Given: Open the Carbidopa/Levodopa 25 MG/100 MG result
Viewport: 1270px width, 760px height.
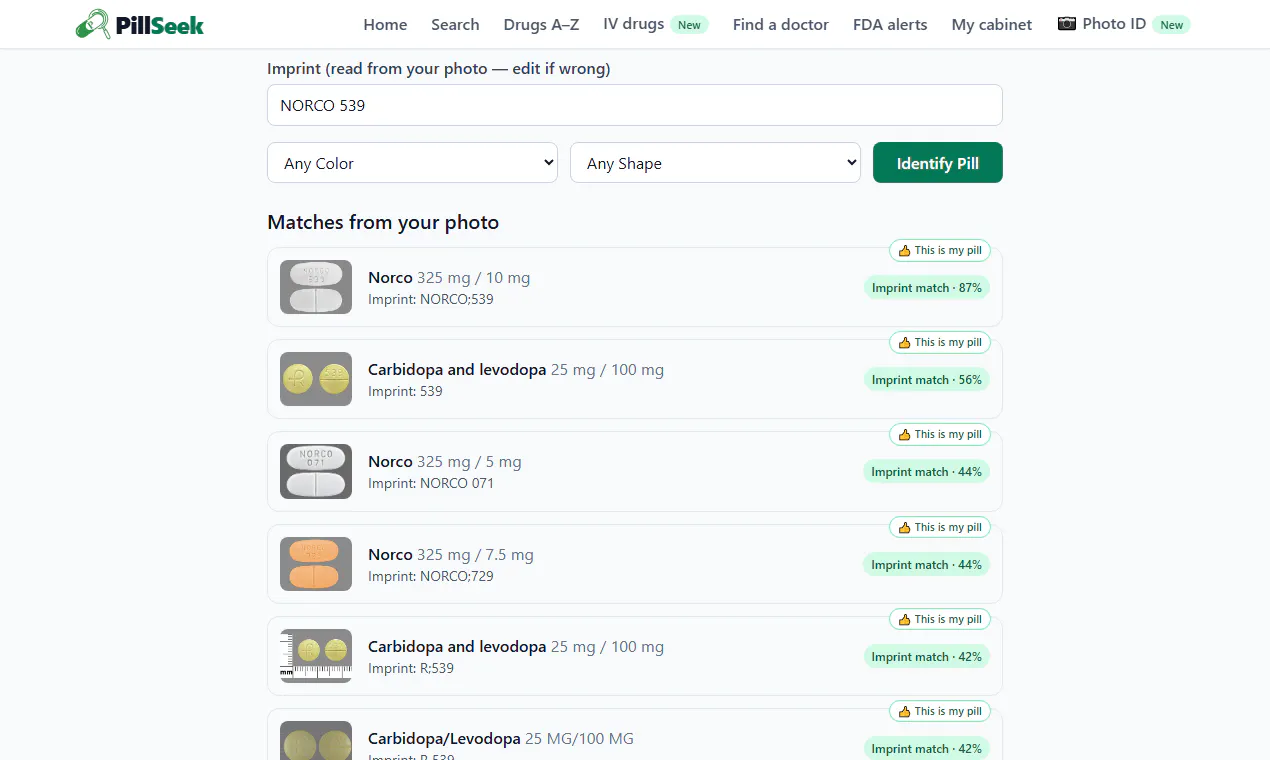Looking at the screenshot, I should pos(635,734).
